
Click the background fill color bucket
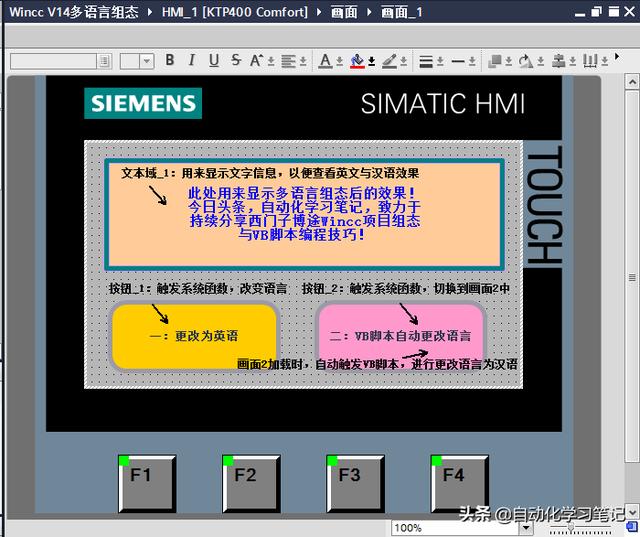(x=357, y=61)
